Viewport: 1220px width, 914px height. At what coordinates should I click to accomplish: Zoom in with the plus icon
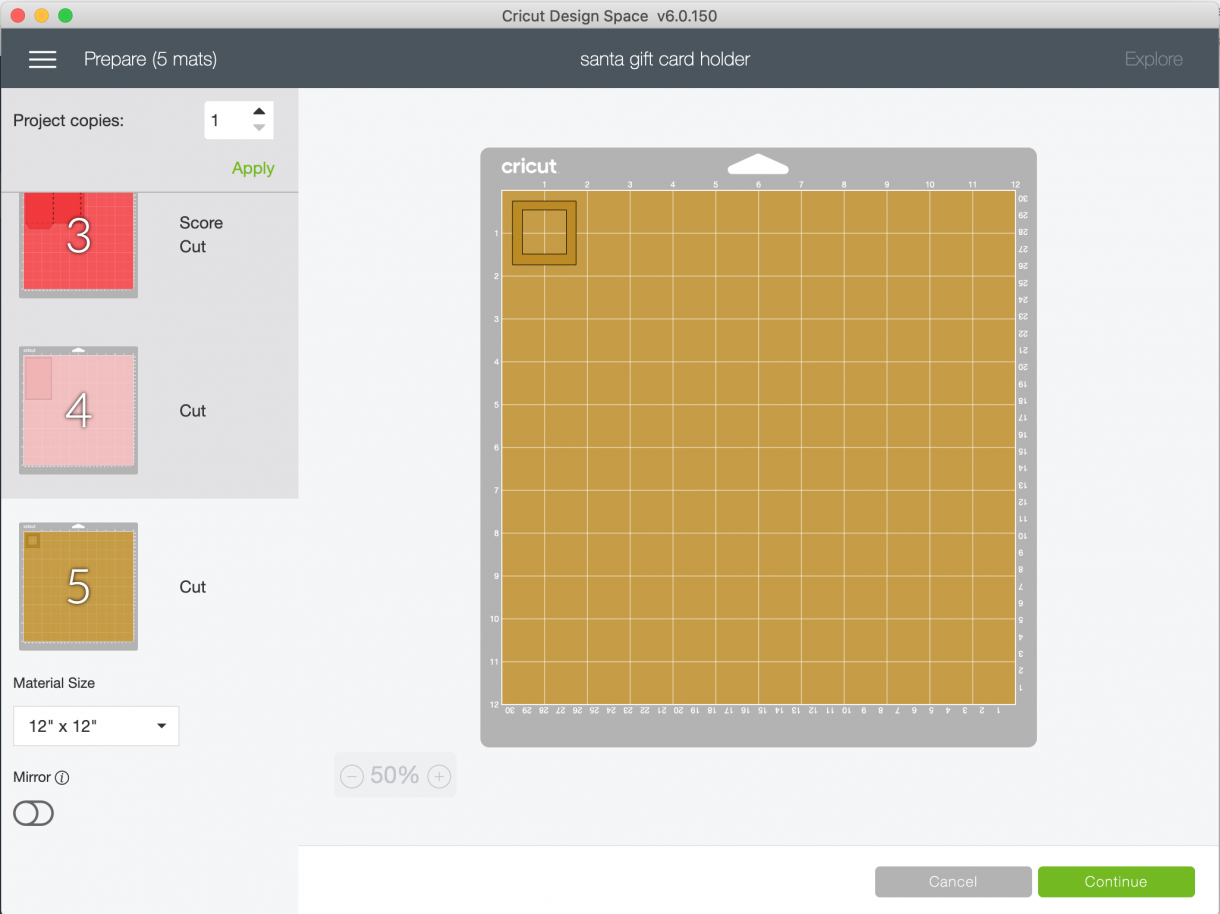coord(439,776)
